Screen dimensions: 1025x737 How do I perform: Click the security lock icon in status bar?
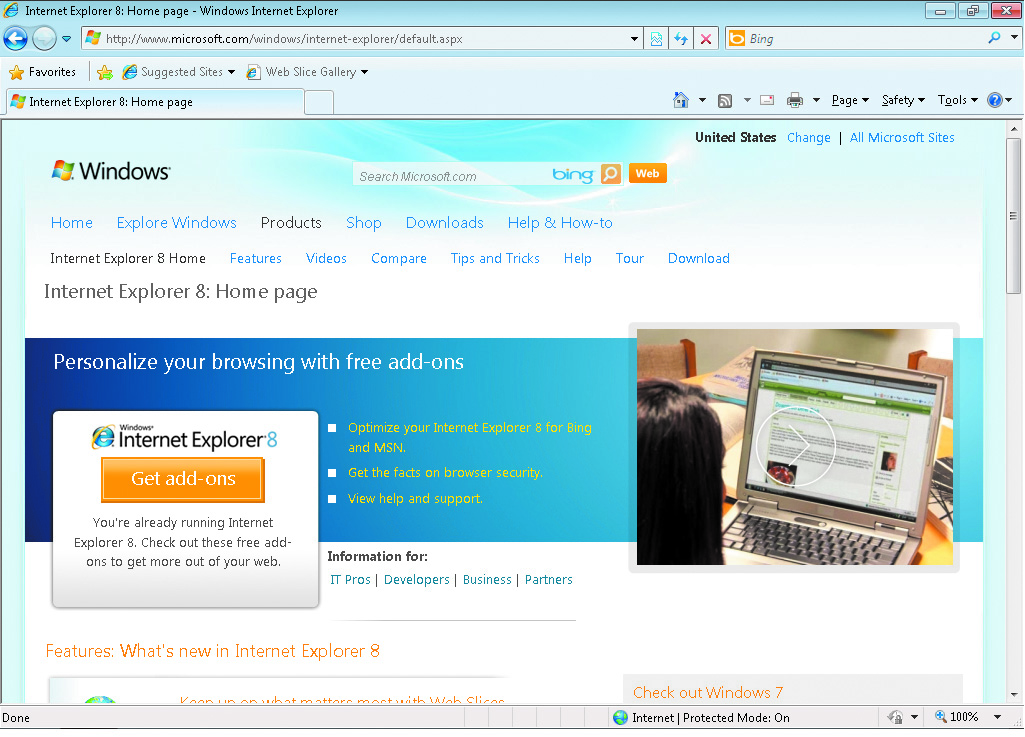[x=896, y=717]
